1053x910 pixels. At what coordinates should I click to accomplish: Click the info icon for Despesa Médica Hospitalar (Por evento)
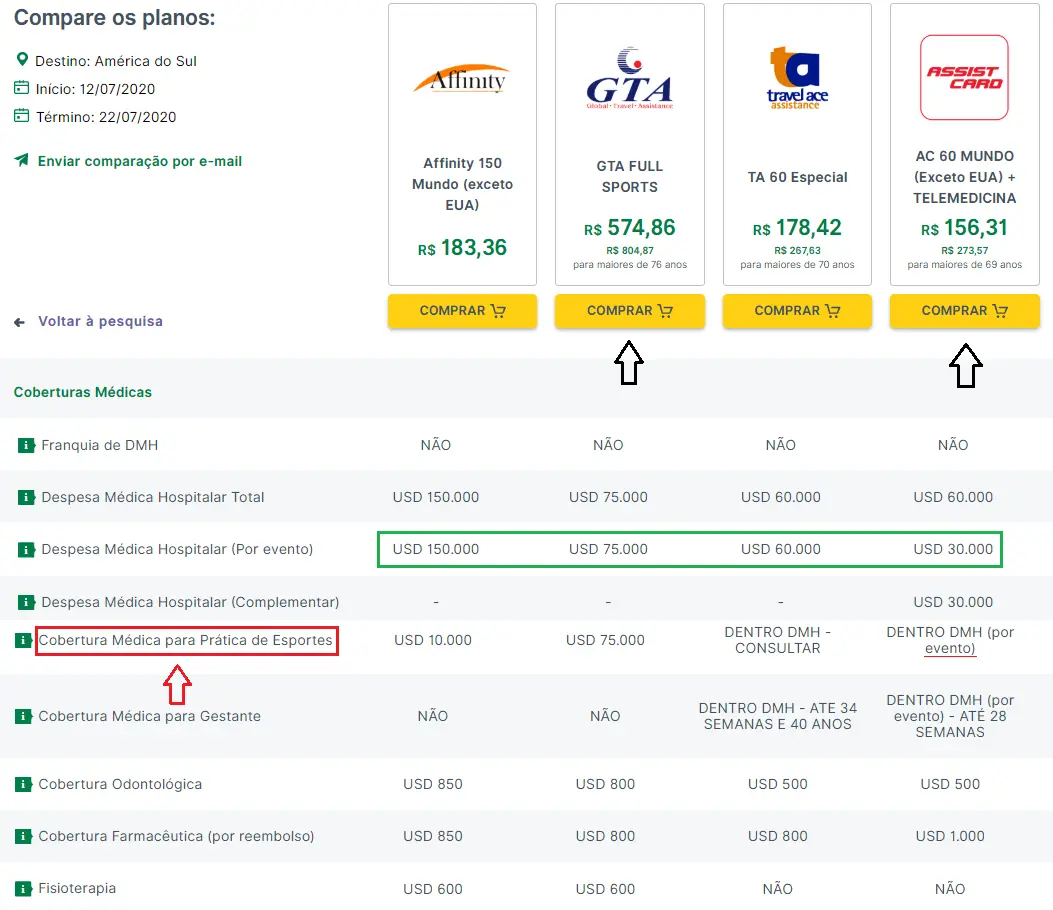pyautogui.click(x=24, y=549)
